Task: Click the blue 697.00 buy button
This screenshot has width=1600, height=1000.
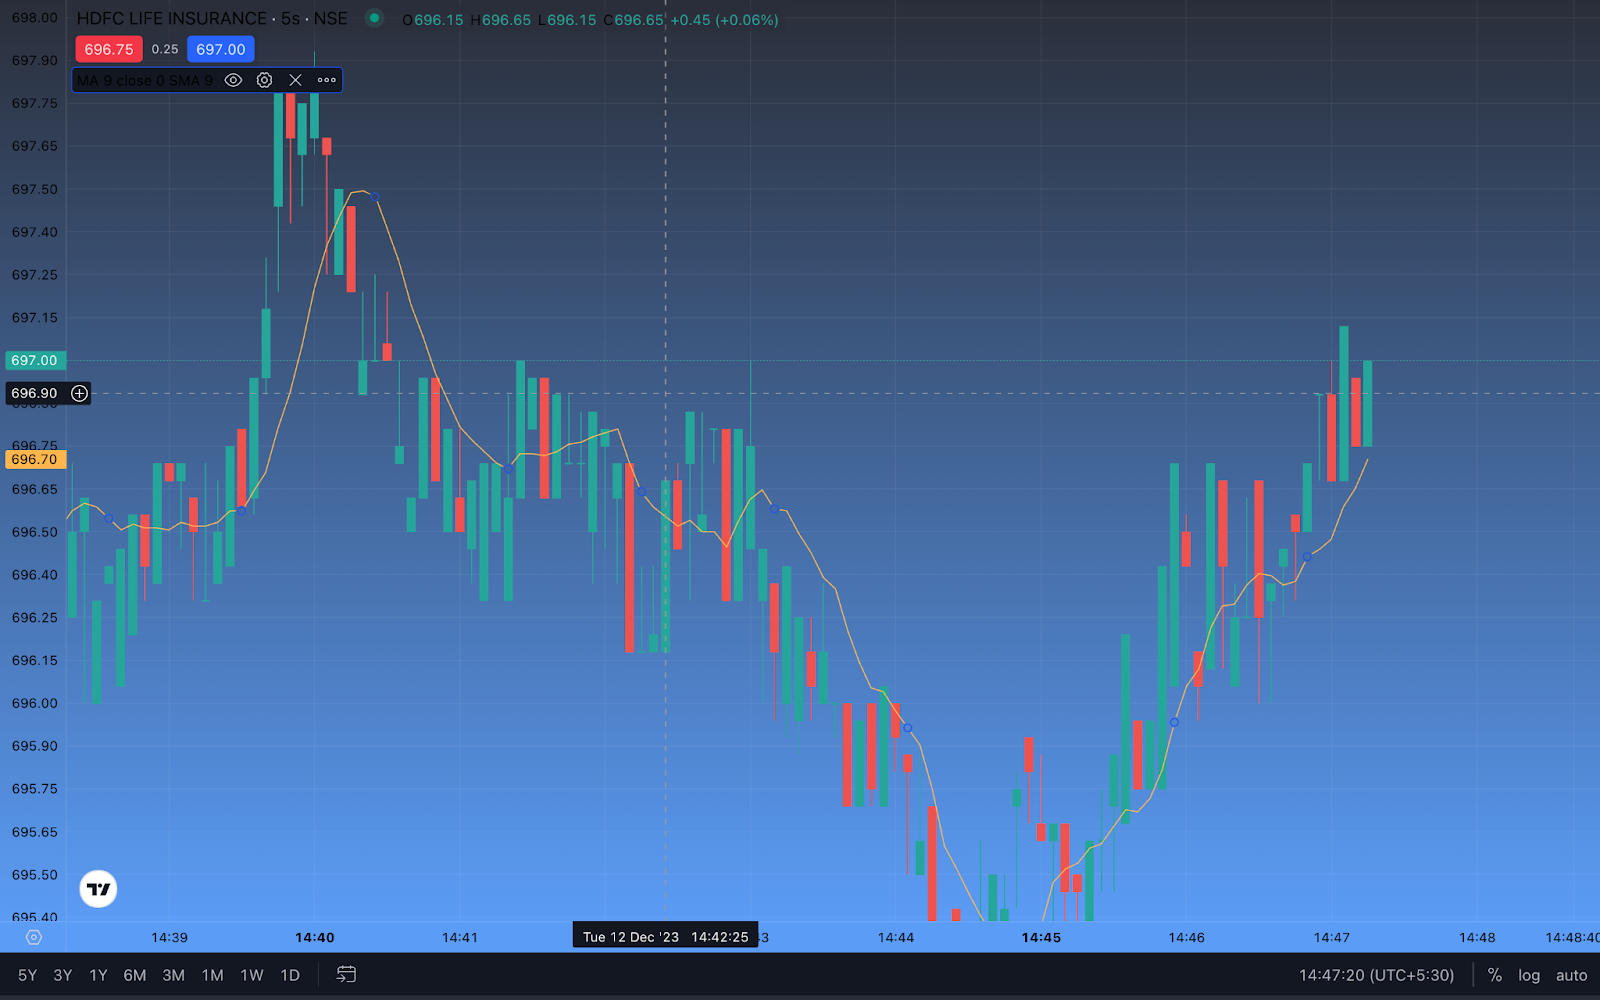Action: (221, 49)
